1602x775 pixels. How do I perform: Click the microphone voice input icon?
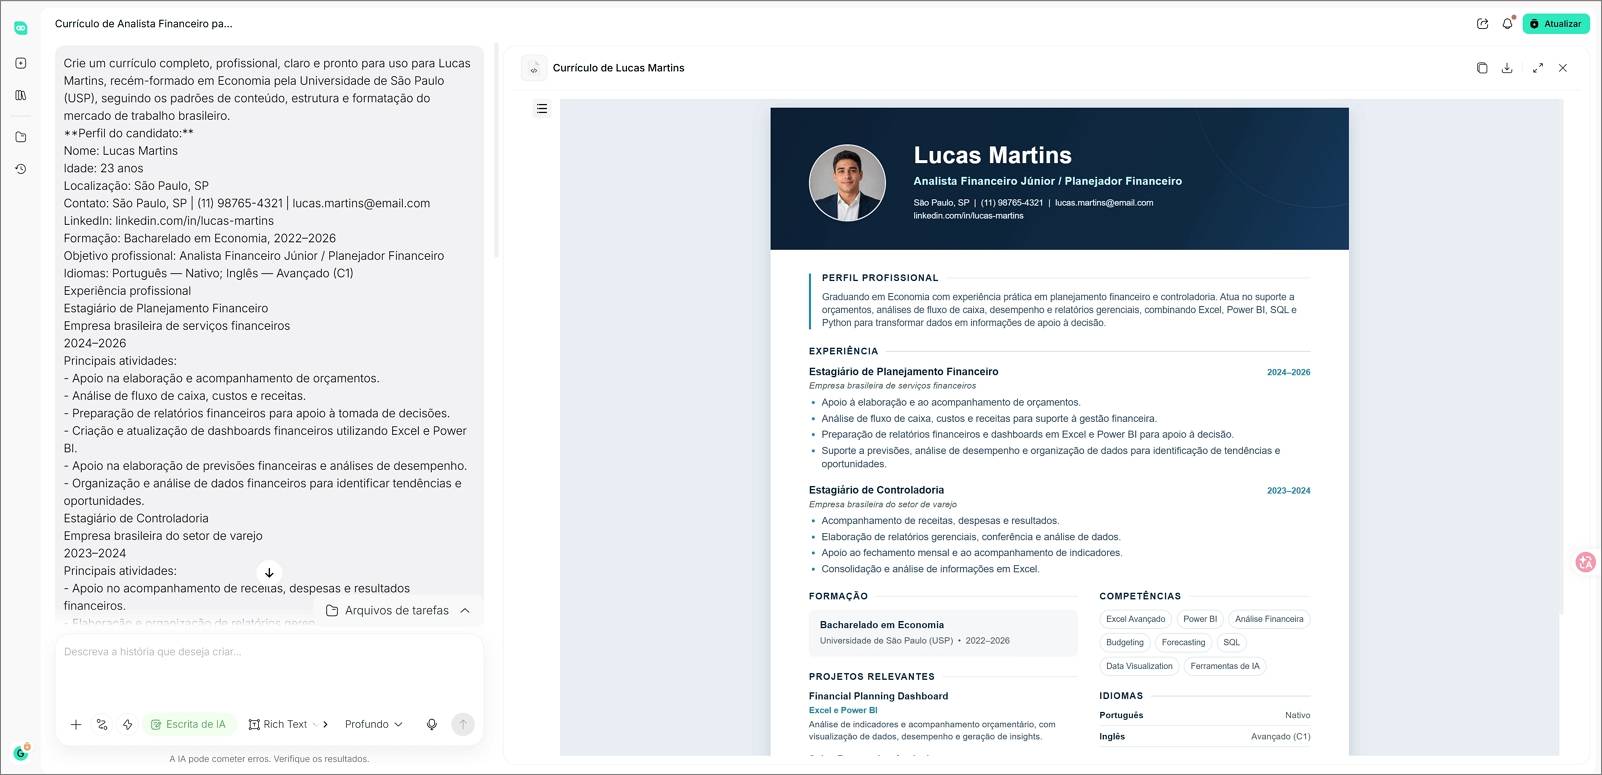(432, 724)
